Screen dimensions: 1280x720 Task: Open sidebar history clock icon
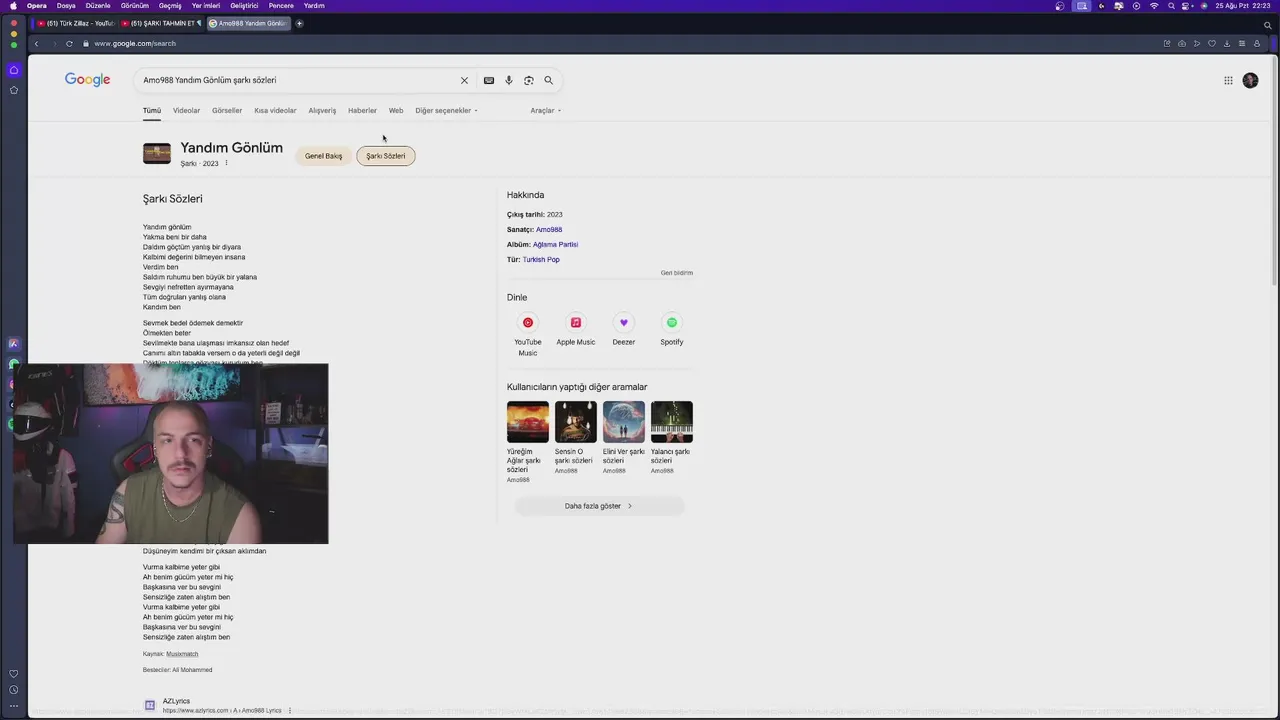point(14,689)
